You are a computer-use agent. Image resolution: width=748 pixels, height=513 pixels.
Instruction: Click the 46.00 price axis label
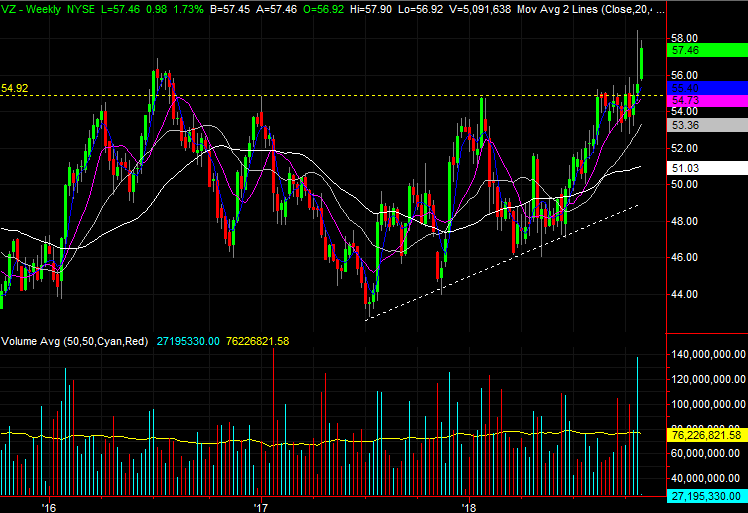coord(684,257)
